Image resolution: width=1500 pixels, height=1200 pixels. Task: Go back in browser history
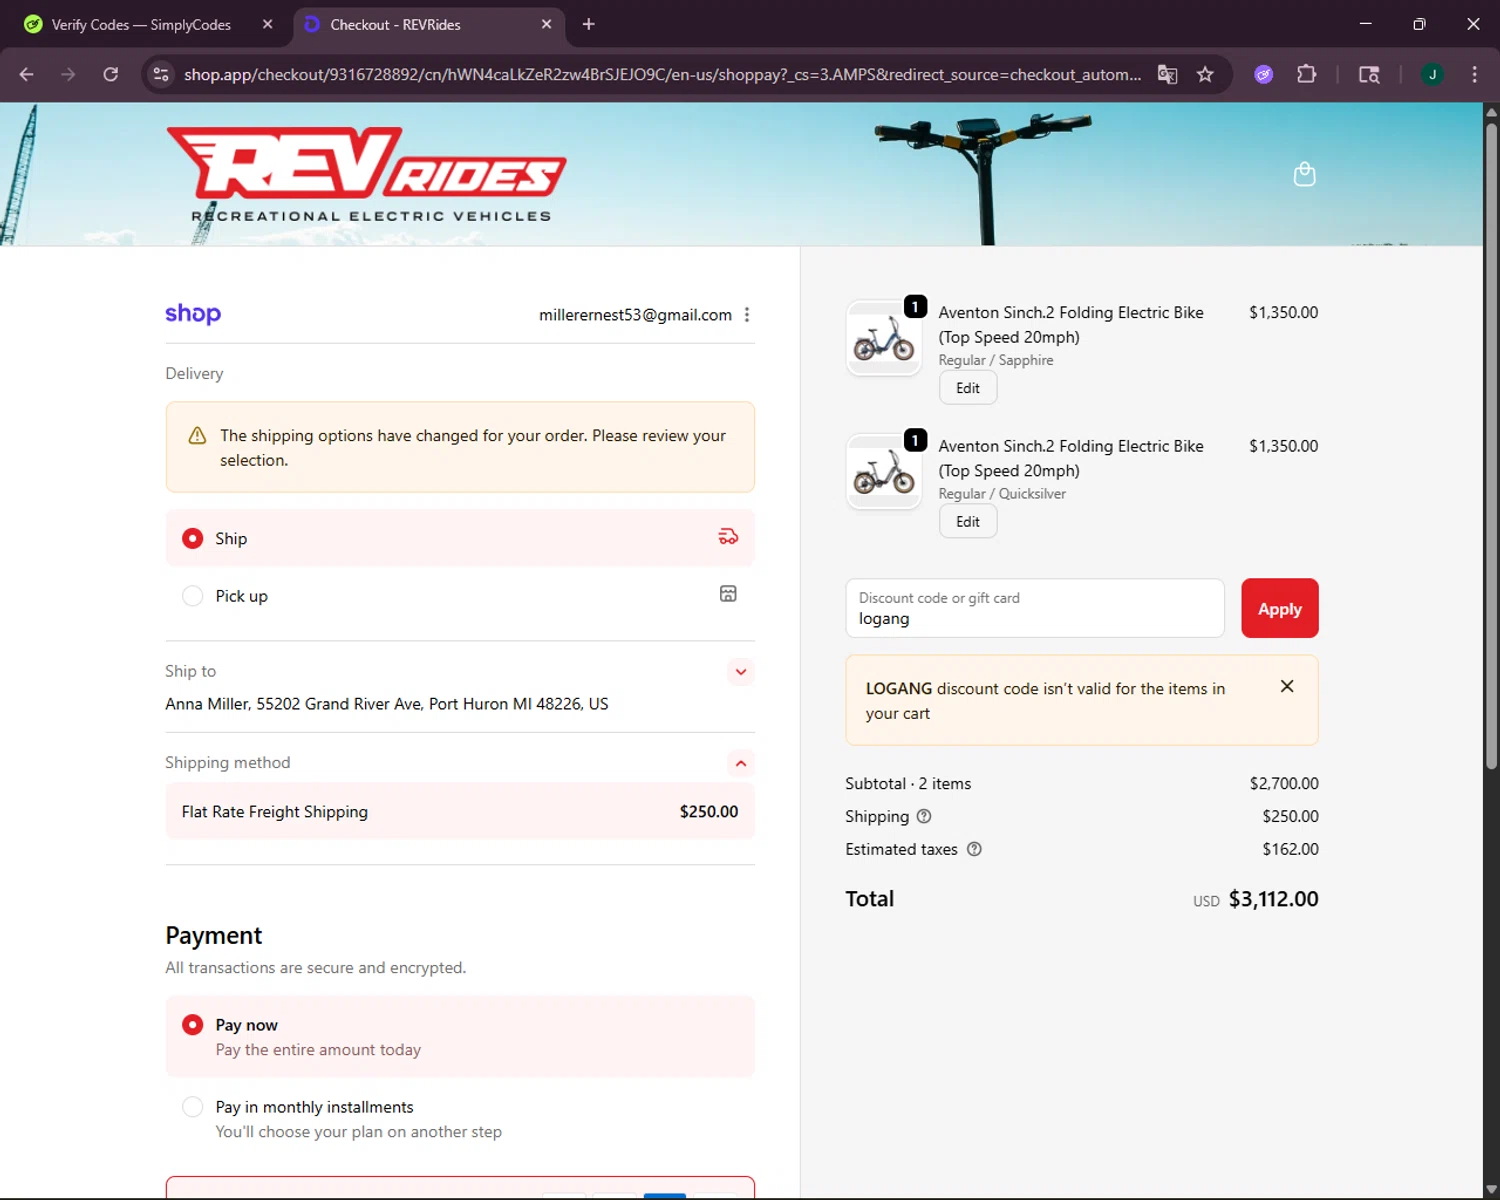27,74
